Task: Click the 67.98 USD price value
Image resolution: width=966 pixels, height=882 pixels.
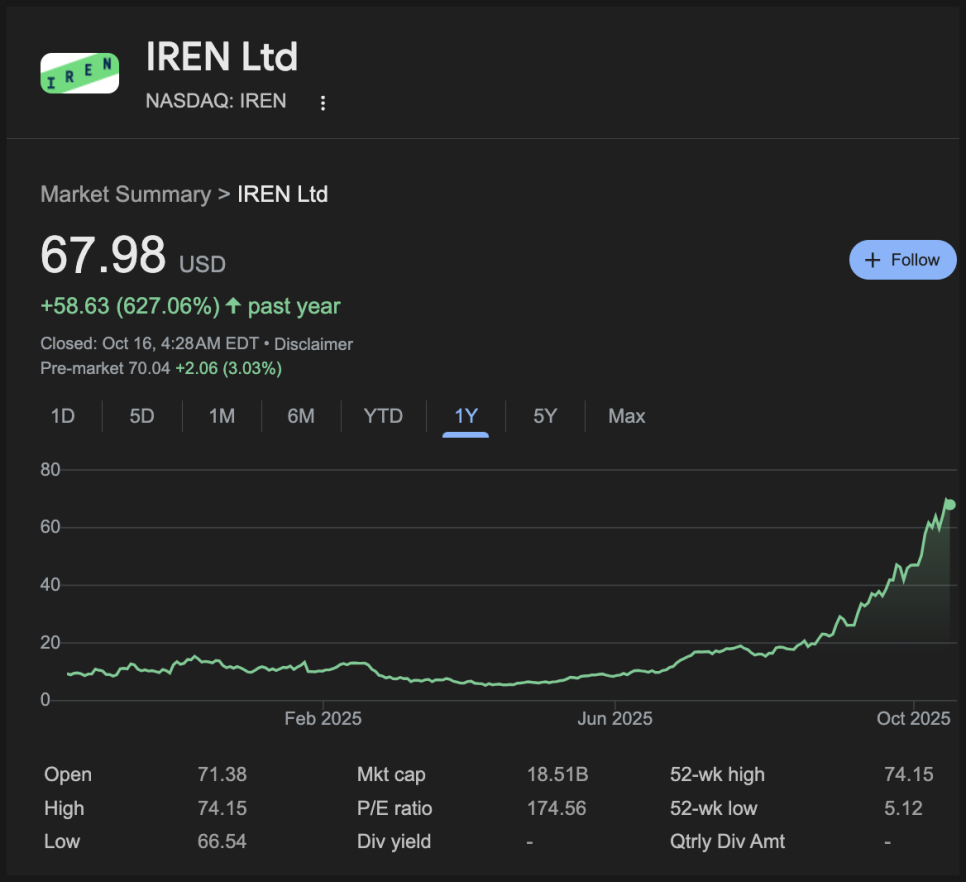Action: (x=103, y=255)
